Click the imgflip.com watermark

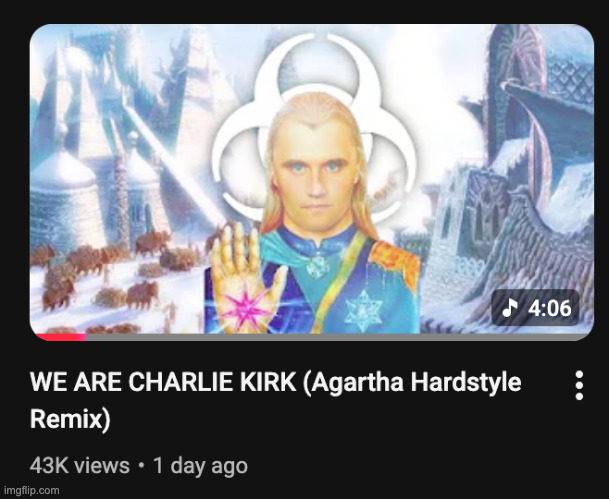[x=31, y=490]
